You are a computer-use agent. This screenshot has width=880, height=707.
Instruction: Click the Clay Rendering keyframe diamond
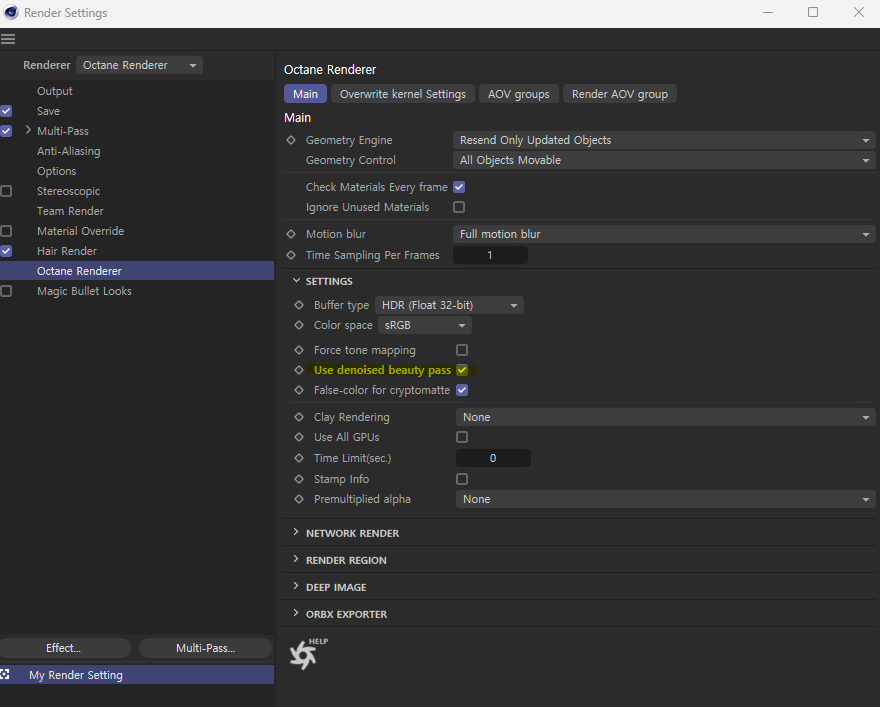pos(299,417)
